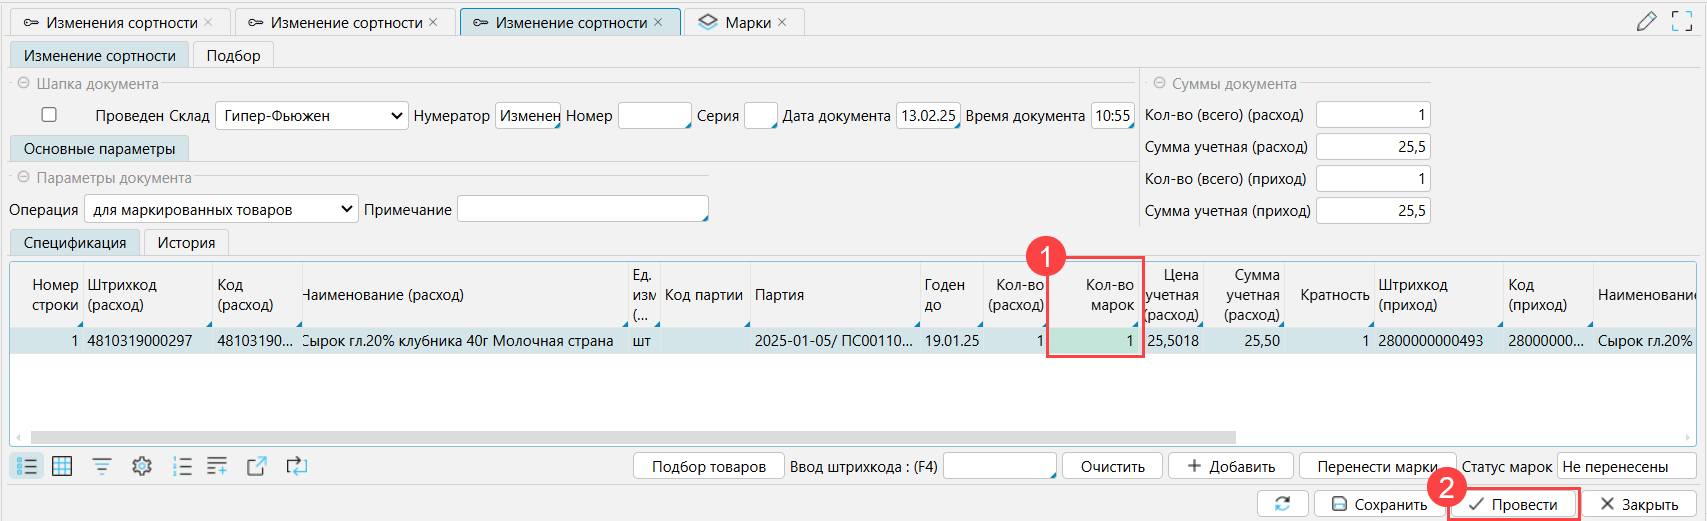Open table settings gear icon

pos(142,466)
